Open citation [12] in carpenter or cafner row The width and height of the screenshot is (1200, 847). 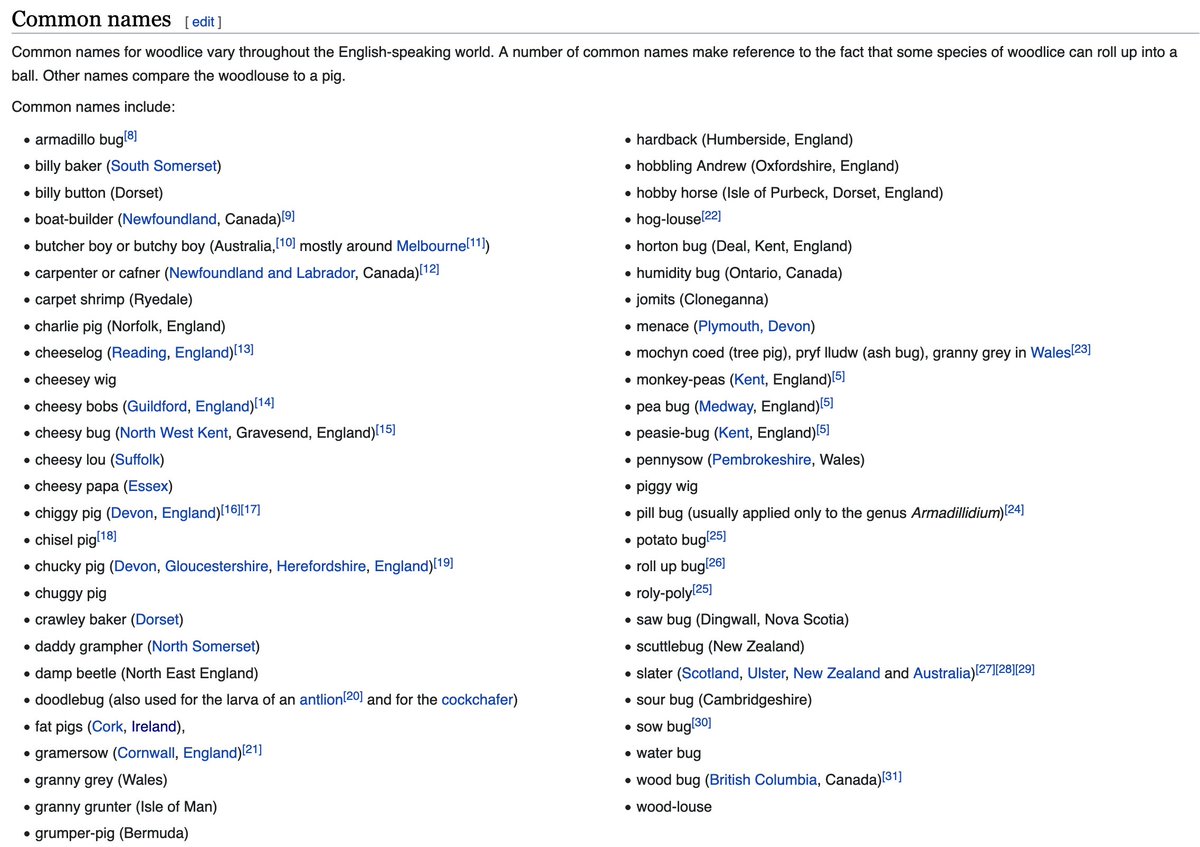(429, 269)
